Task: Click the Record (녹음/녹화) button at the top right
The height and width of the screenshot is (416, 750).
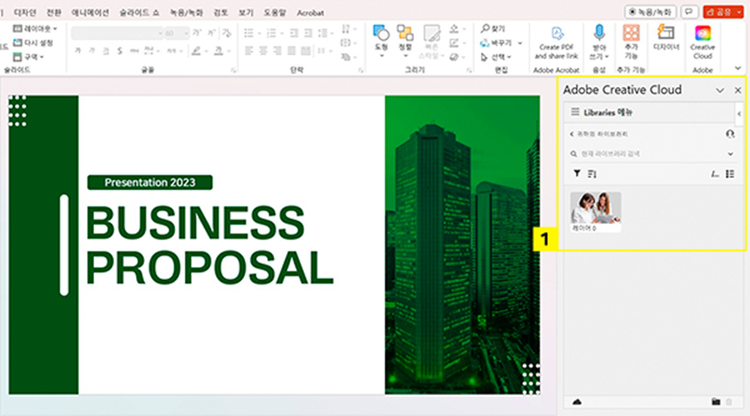Action: click(x=650, y=11)
